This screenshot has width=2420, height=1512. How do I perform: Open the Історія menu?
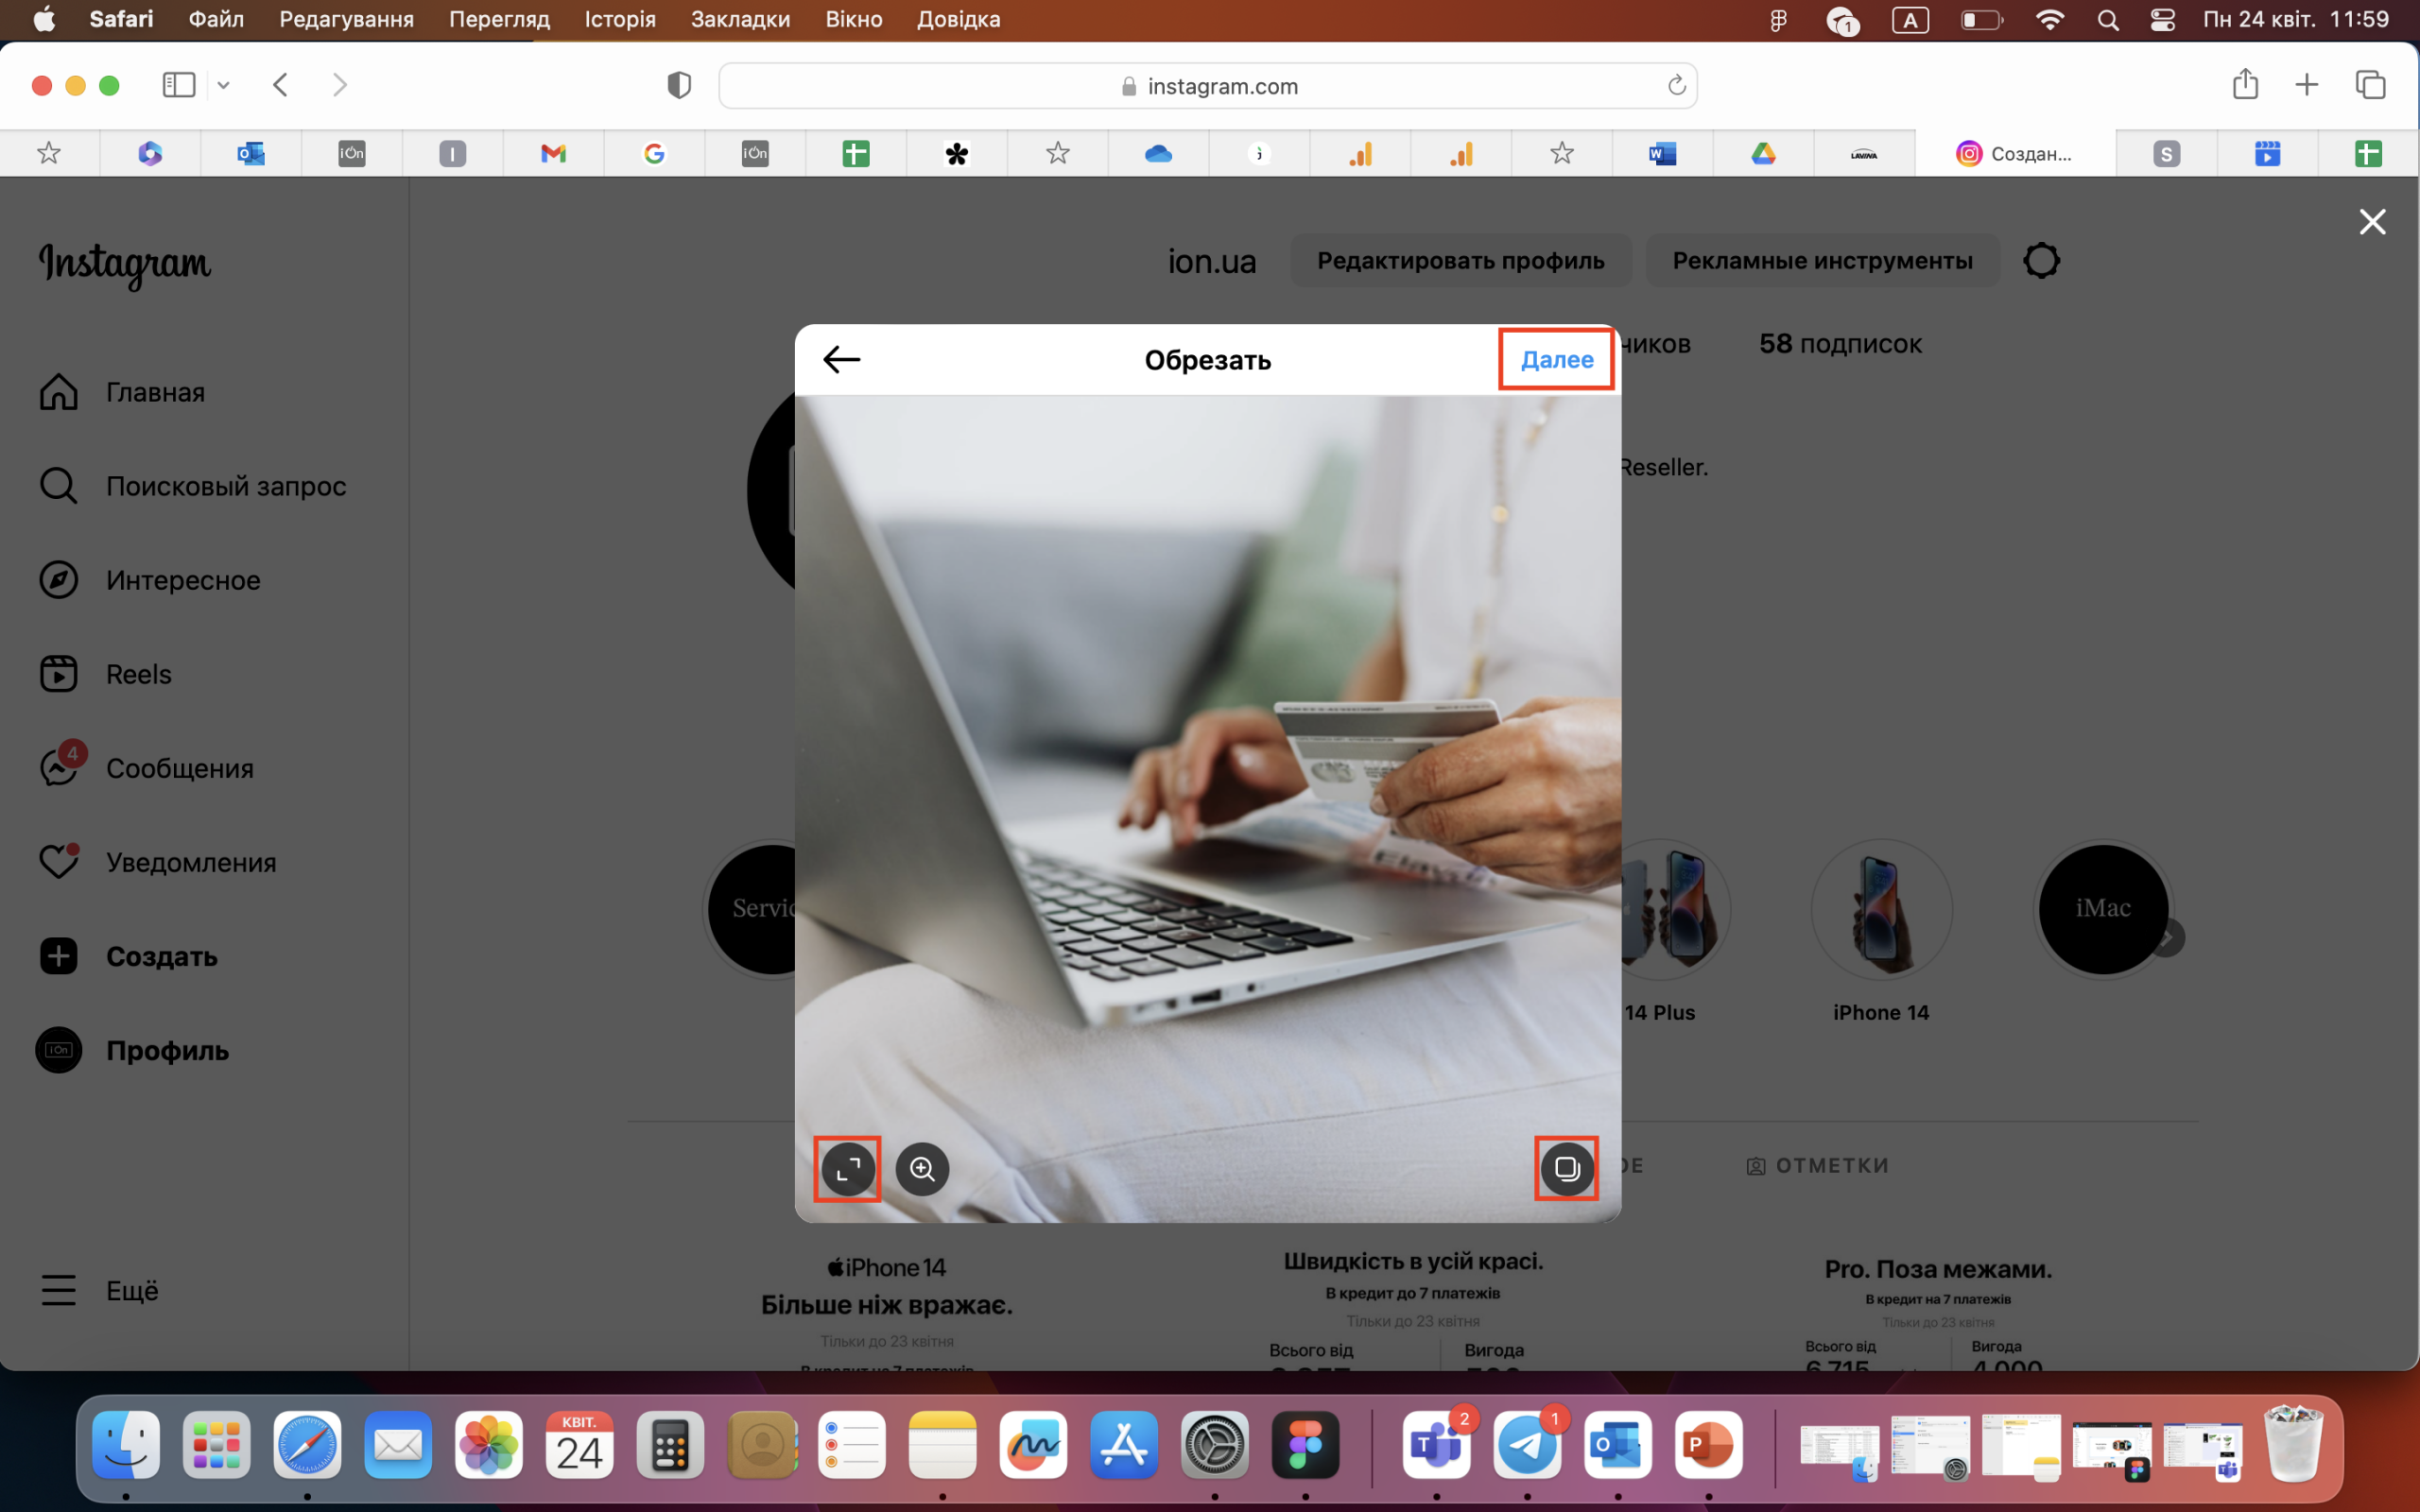(x=620, y=19)
